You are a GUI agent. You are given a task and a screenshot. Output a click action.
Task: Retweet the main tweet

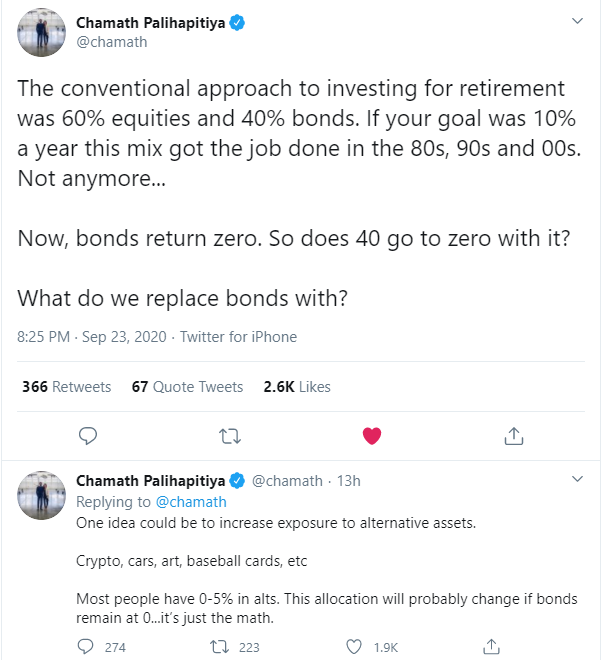tap(230, 436)
